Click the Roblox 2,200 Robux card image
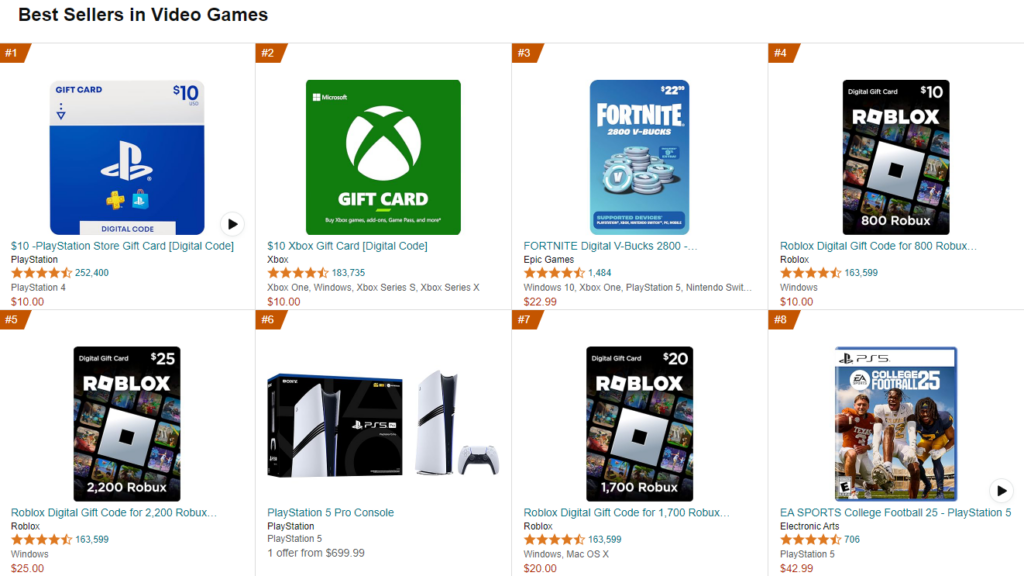This screenshot has height=576, width=1024. [x=127, y=423]
